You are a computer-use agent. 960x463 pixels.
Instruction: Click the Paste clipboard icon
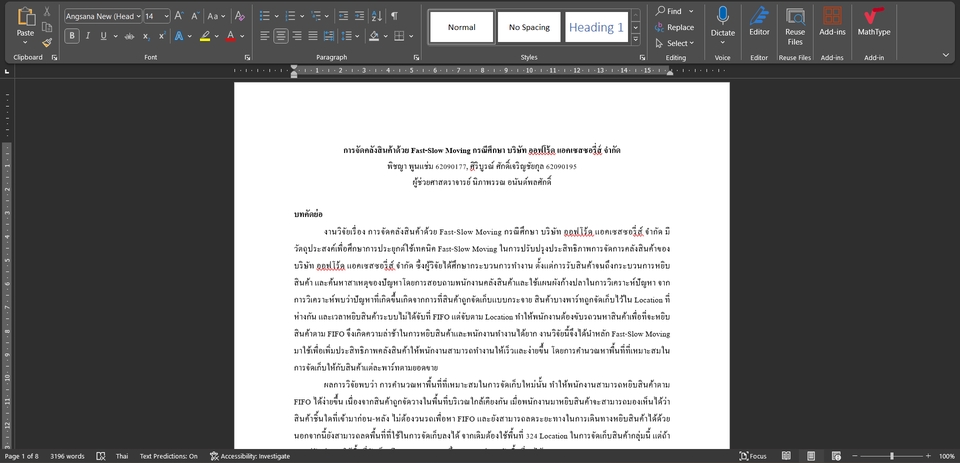point(25,17)
